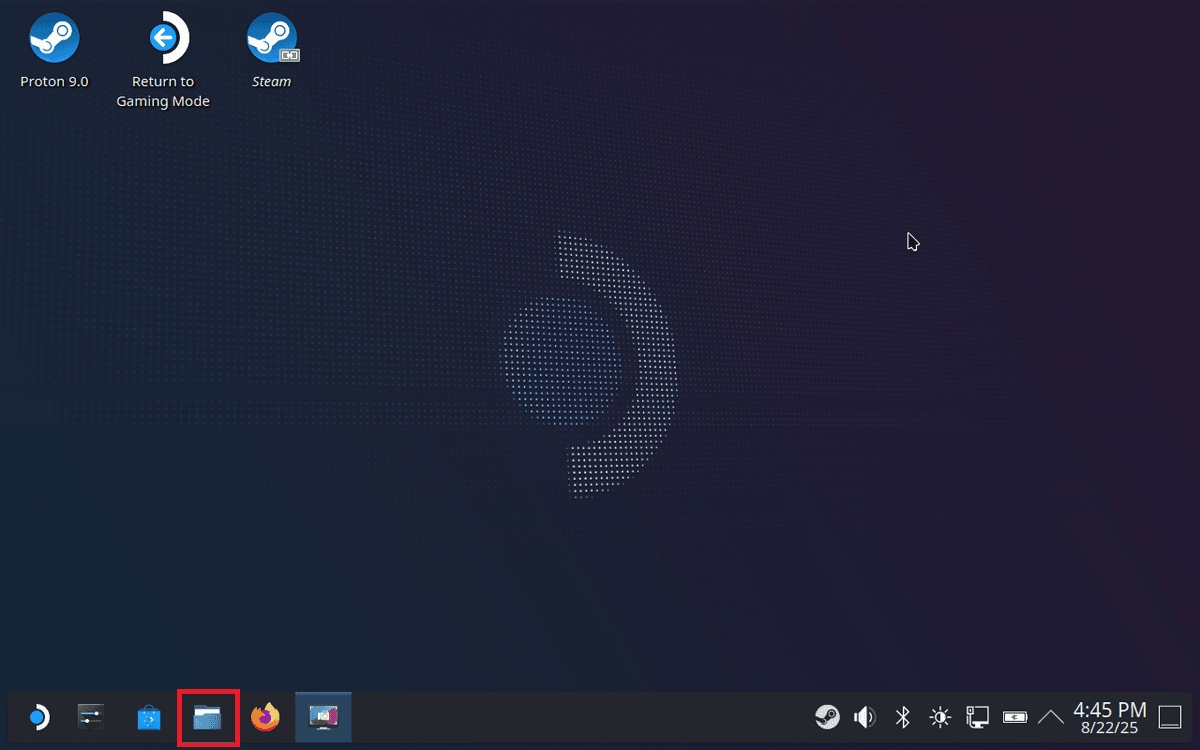This screenshot has height=750, width=1200.
Task: Open Dolphin file manager from taskbar
Action: 207,717
